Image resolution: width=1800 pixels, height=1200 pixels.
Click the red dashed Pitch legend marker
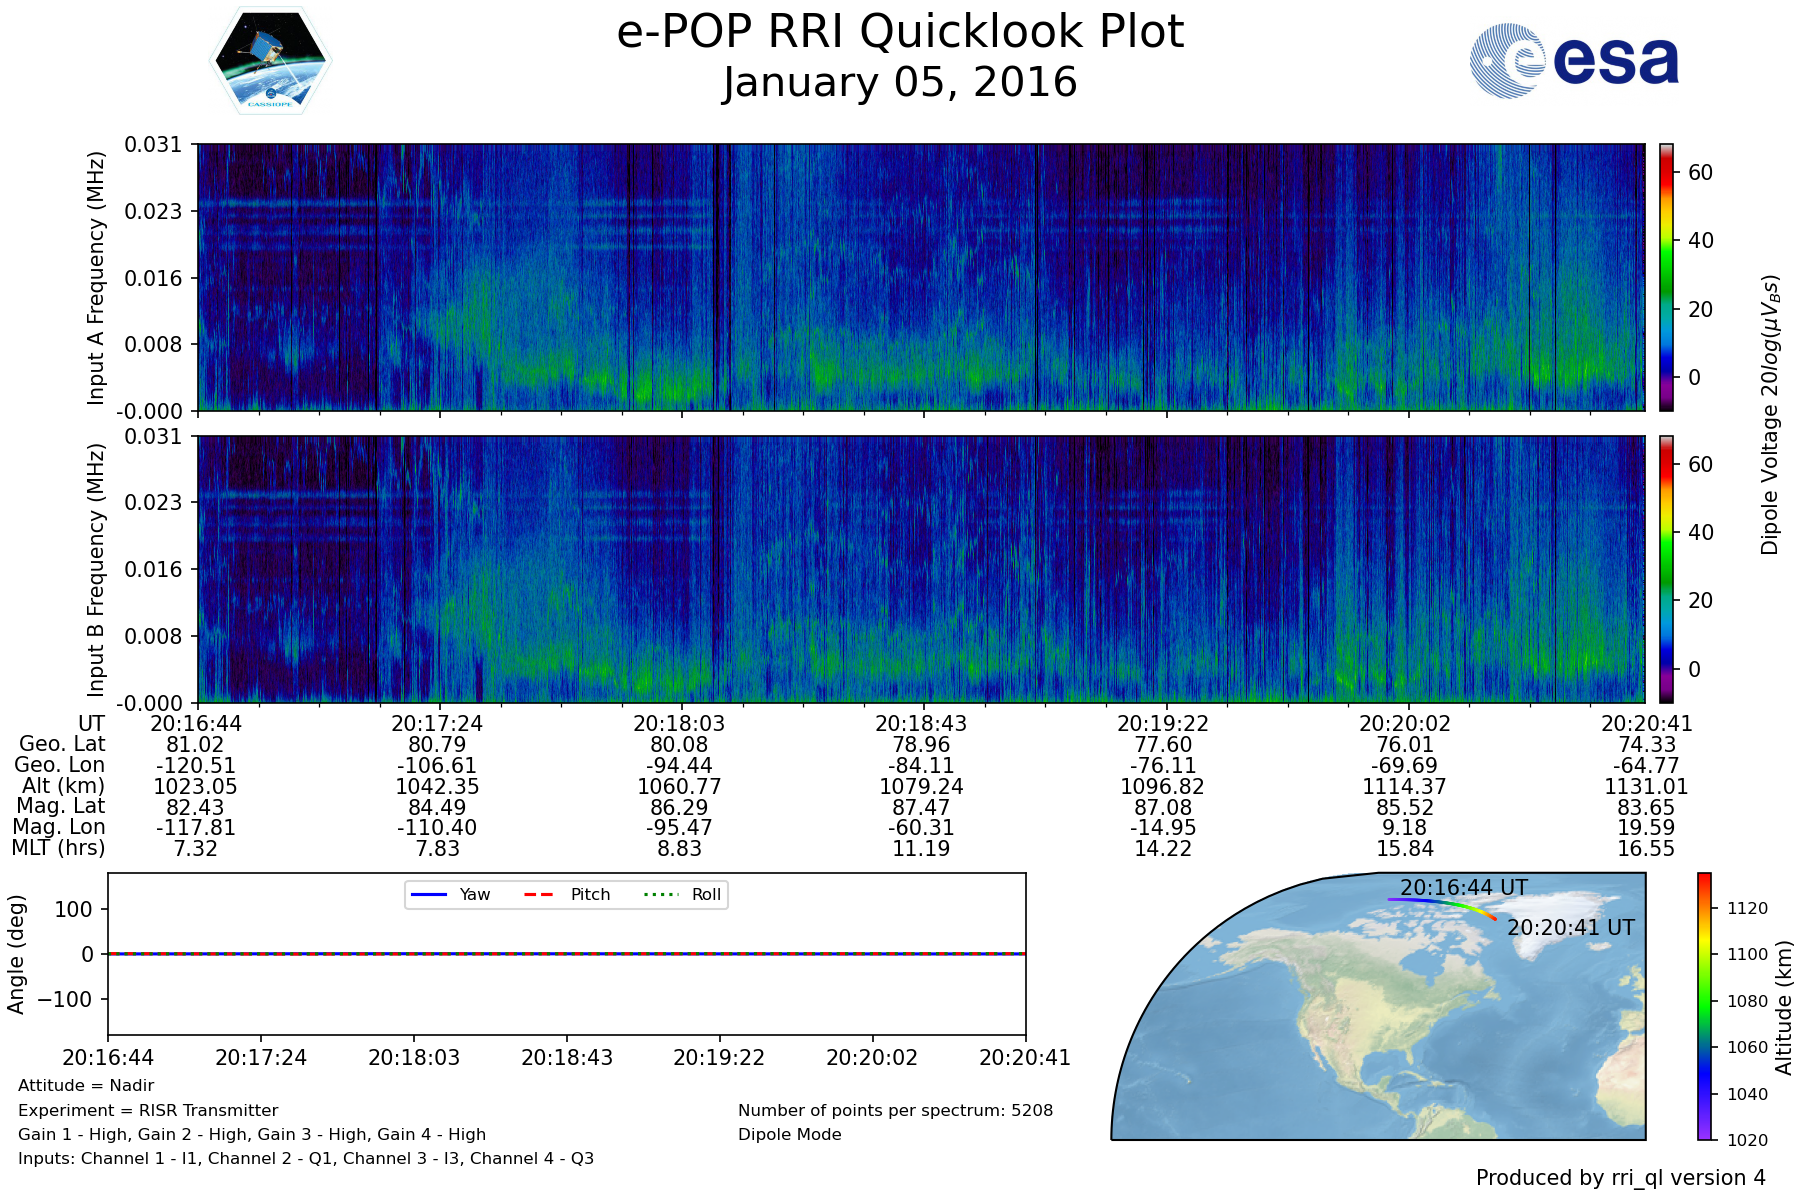(x=539, y=894)
